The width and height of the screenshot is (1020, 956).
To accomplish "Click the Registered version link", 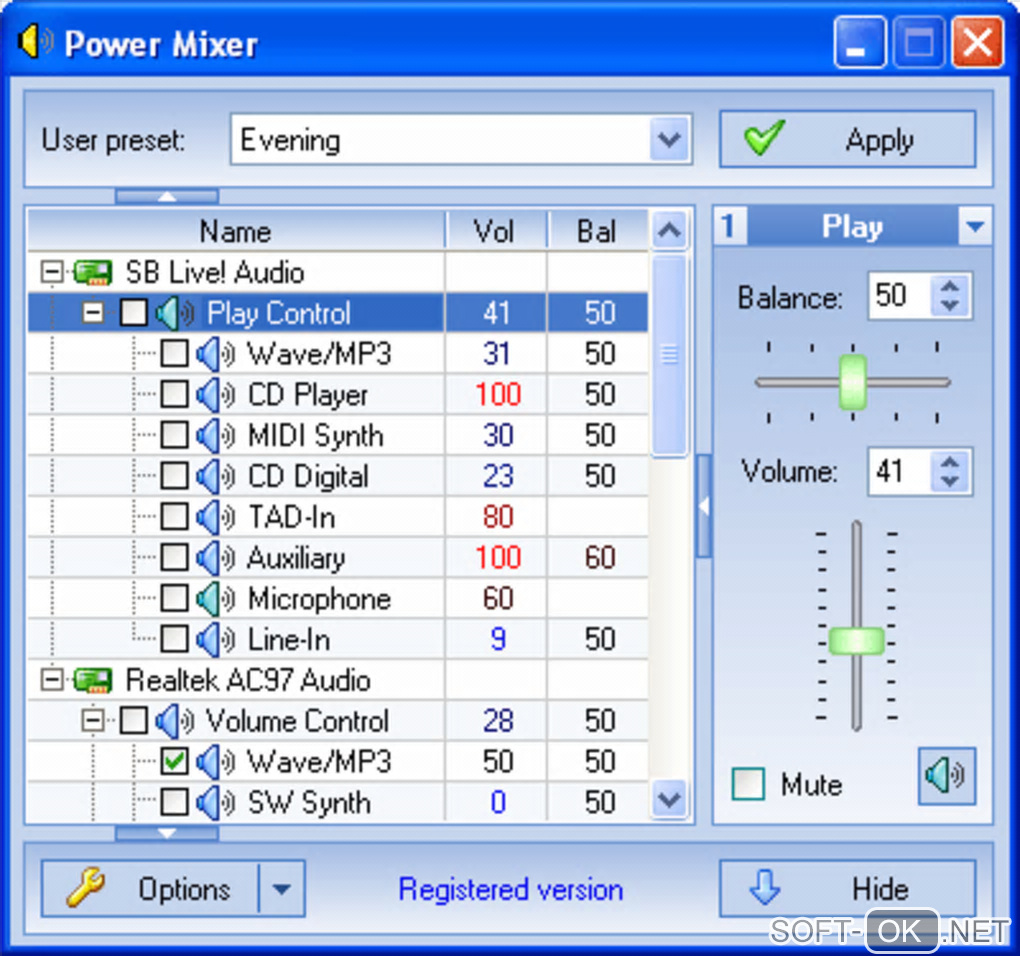I will point(511,889).
